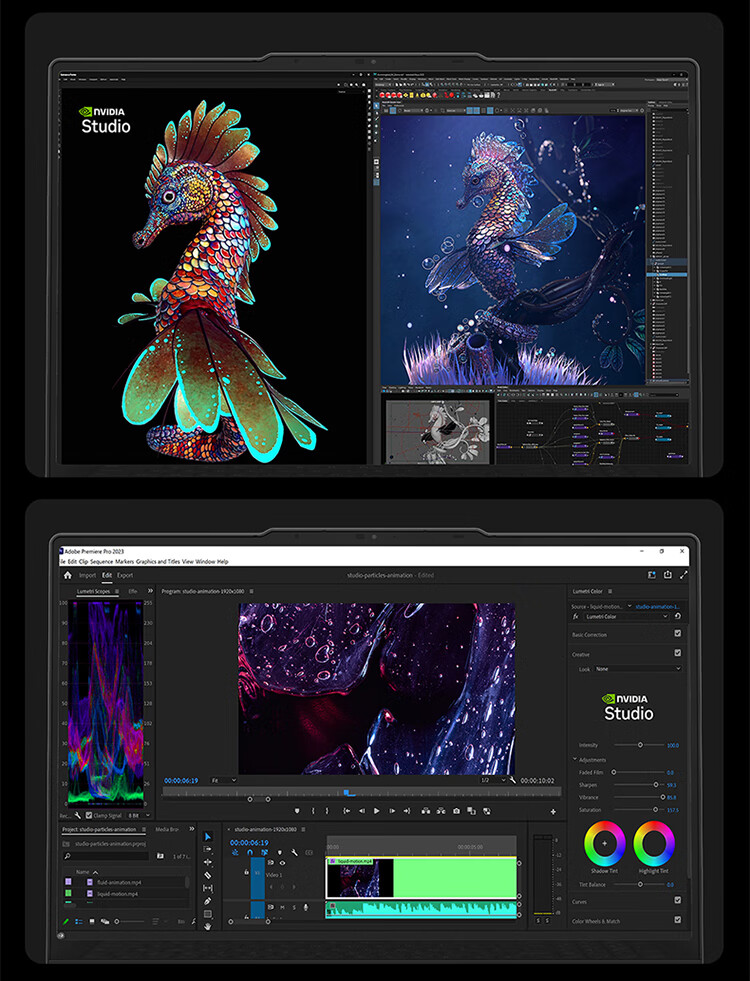
Task: Open the Source clip dropdown arrow
Action: (x=629, y=606)
